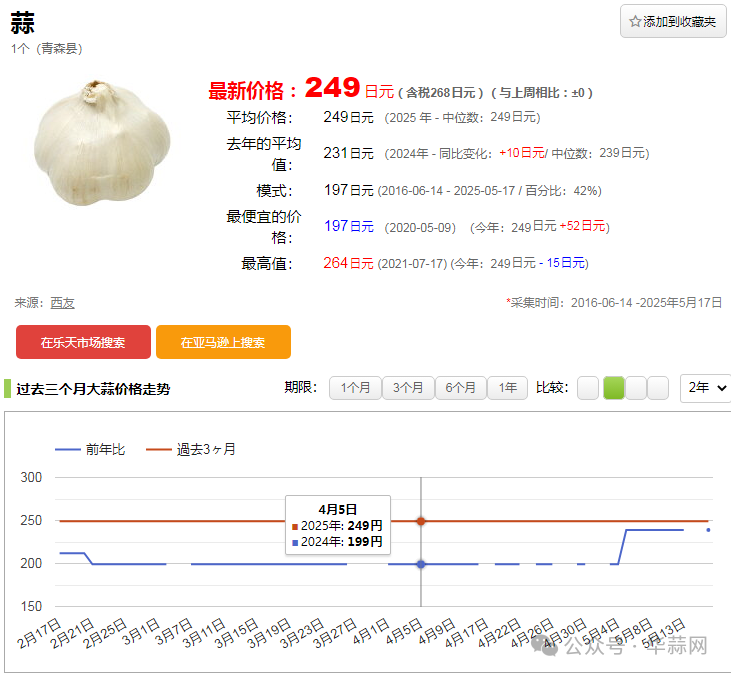731x675 pixels.
Task: Click the highest price 264日元 in red
Action: [x=349, y=263]
